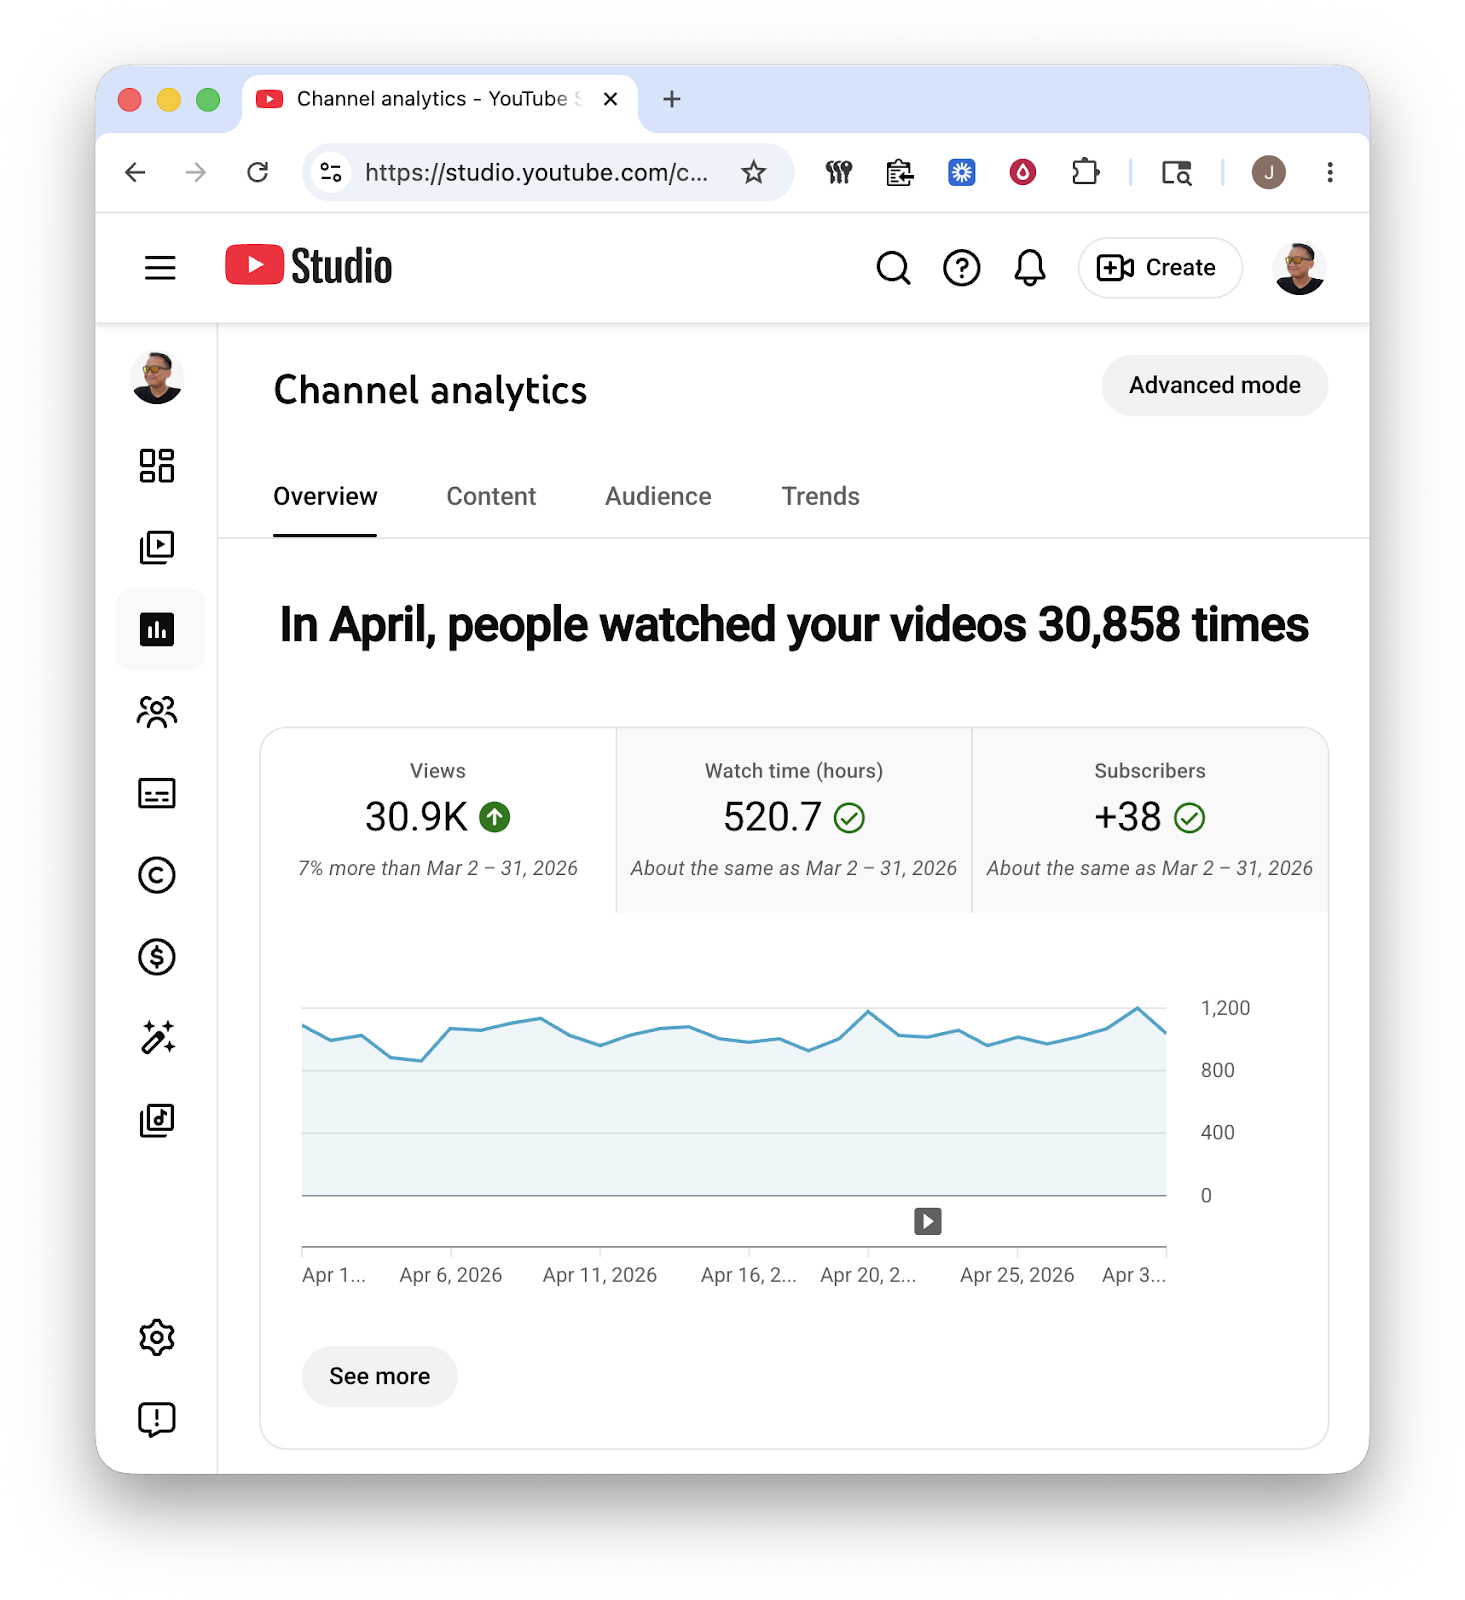Image resolution: width=1465 pixels, height=1600 pixels.
Task: Click the green up-arrow next to 30.9K
Action: tap(495, 817)
